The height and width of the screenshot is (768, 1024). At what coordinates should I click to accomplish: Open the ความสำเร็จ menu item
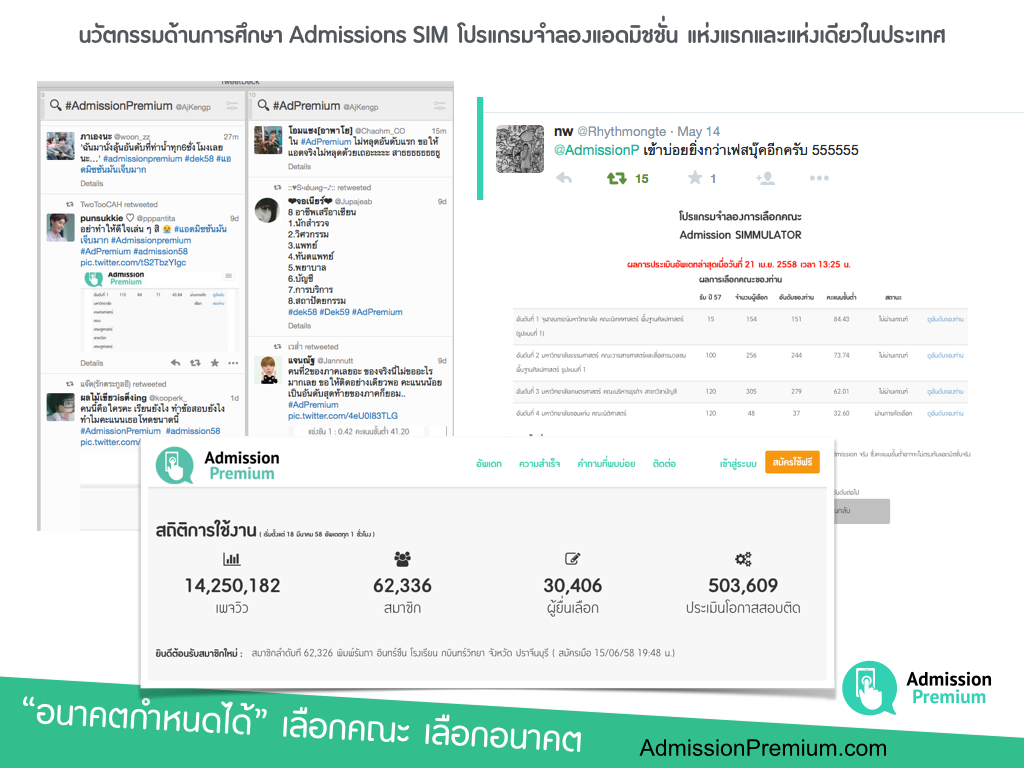(539, 464)
